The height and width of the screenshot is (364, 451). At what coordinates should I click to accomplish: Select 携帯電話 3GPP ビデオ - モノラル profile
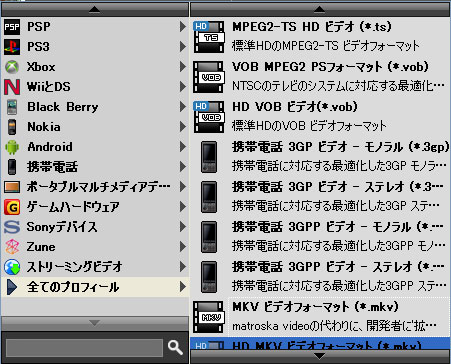[320, 237]
